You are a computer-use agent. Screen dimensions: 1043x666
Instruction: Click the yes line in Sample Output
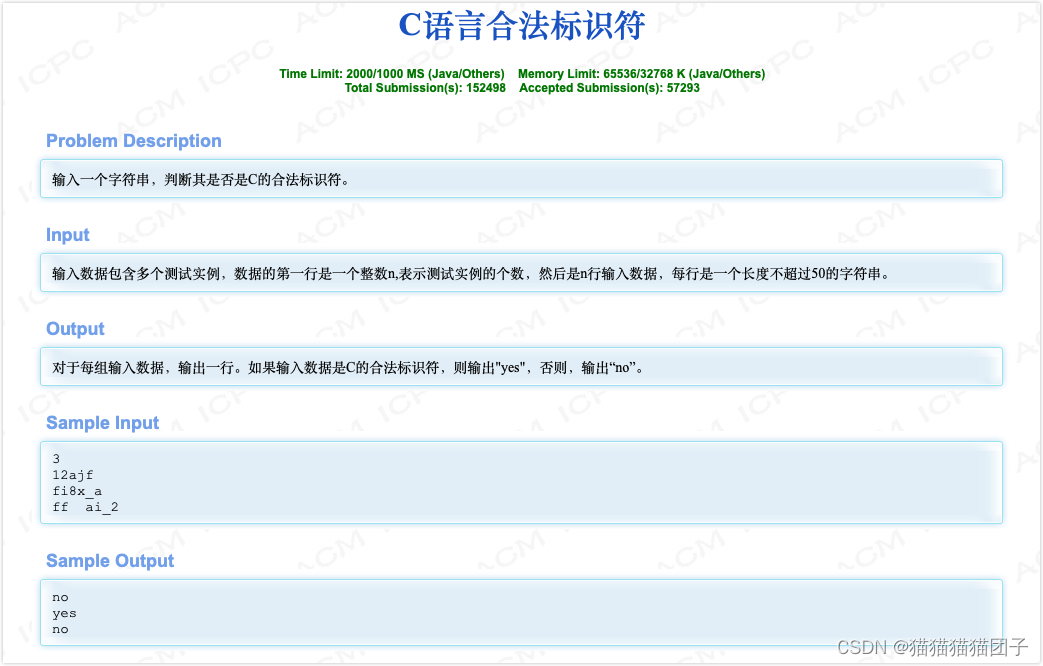click(63, 613)
